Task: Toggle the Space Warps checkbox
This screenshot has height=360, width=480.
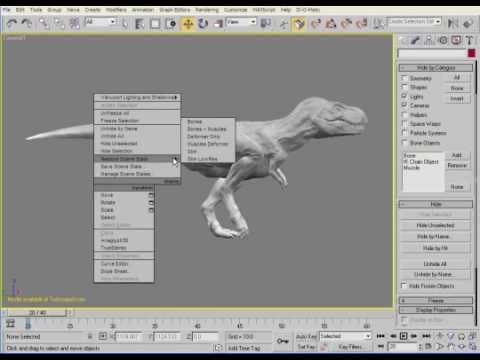Action: pyautogui.click(x=404, y=124)
